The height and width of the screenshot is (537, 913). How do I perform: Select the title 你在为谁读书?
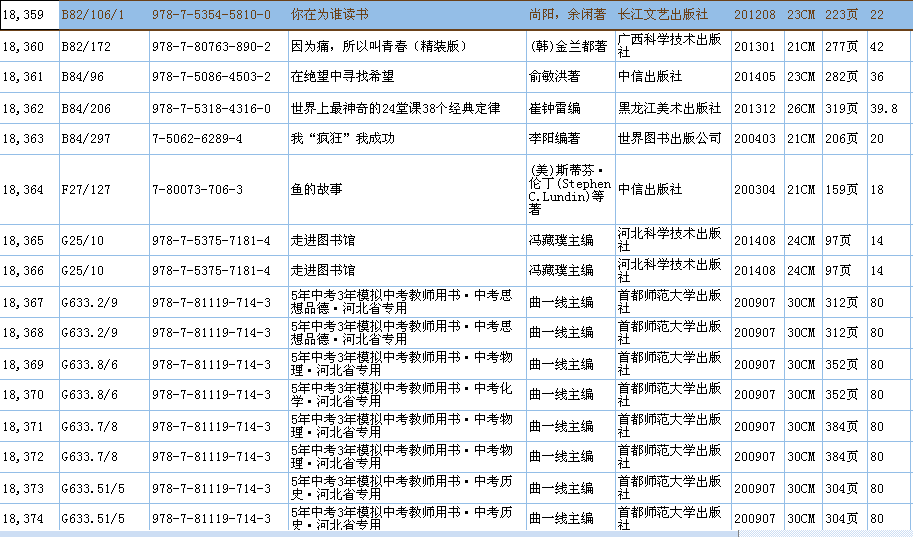[407, 15]
